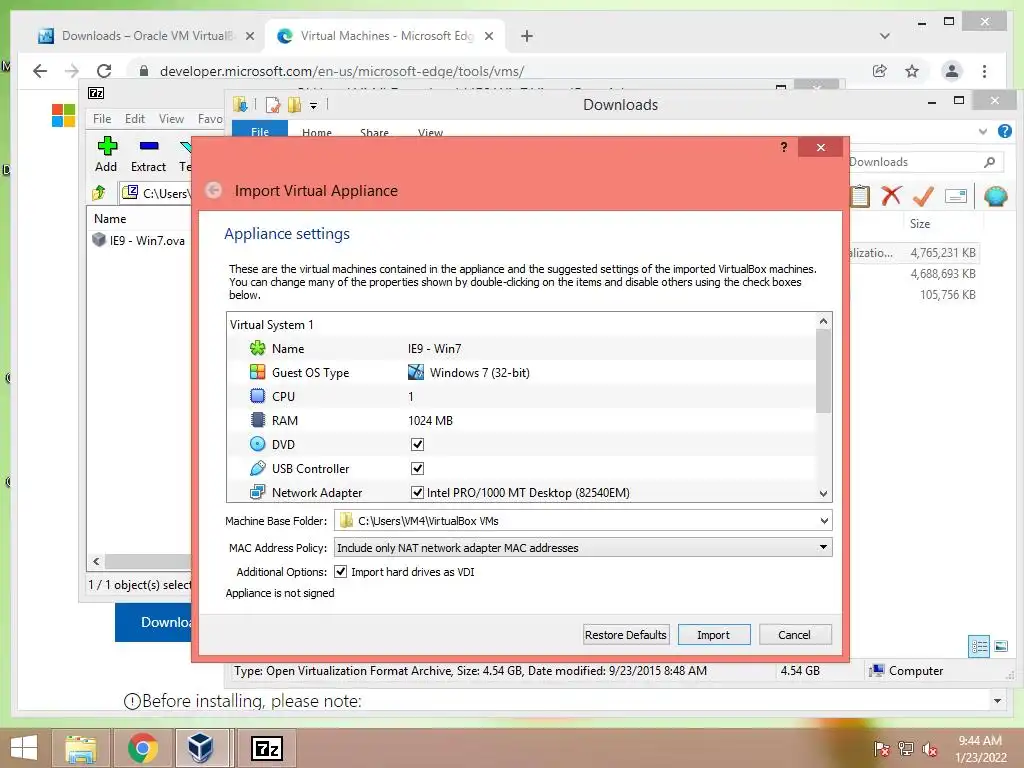
Task: Click the 7-Zip up-folder arrow icon
Action: 99,193
